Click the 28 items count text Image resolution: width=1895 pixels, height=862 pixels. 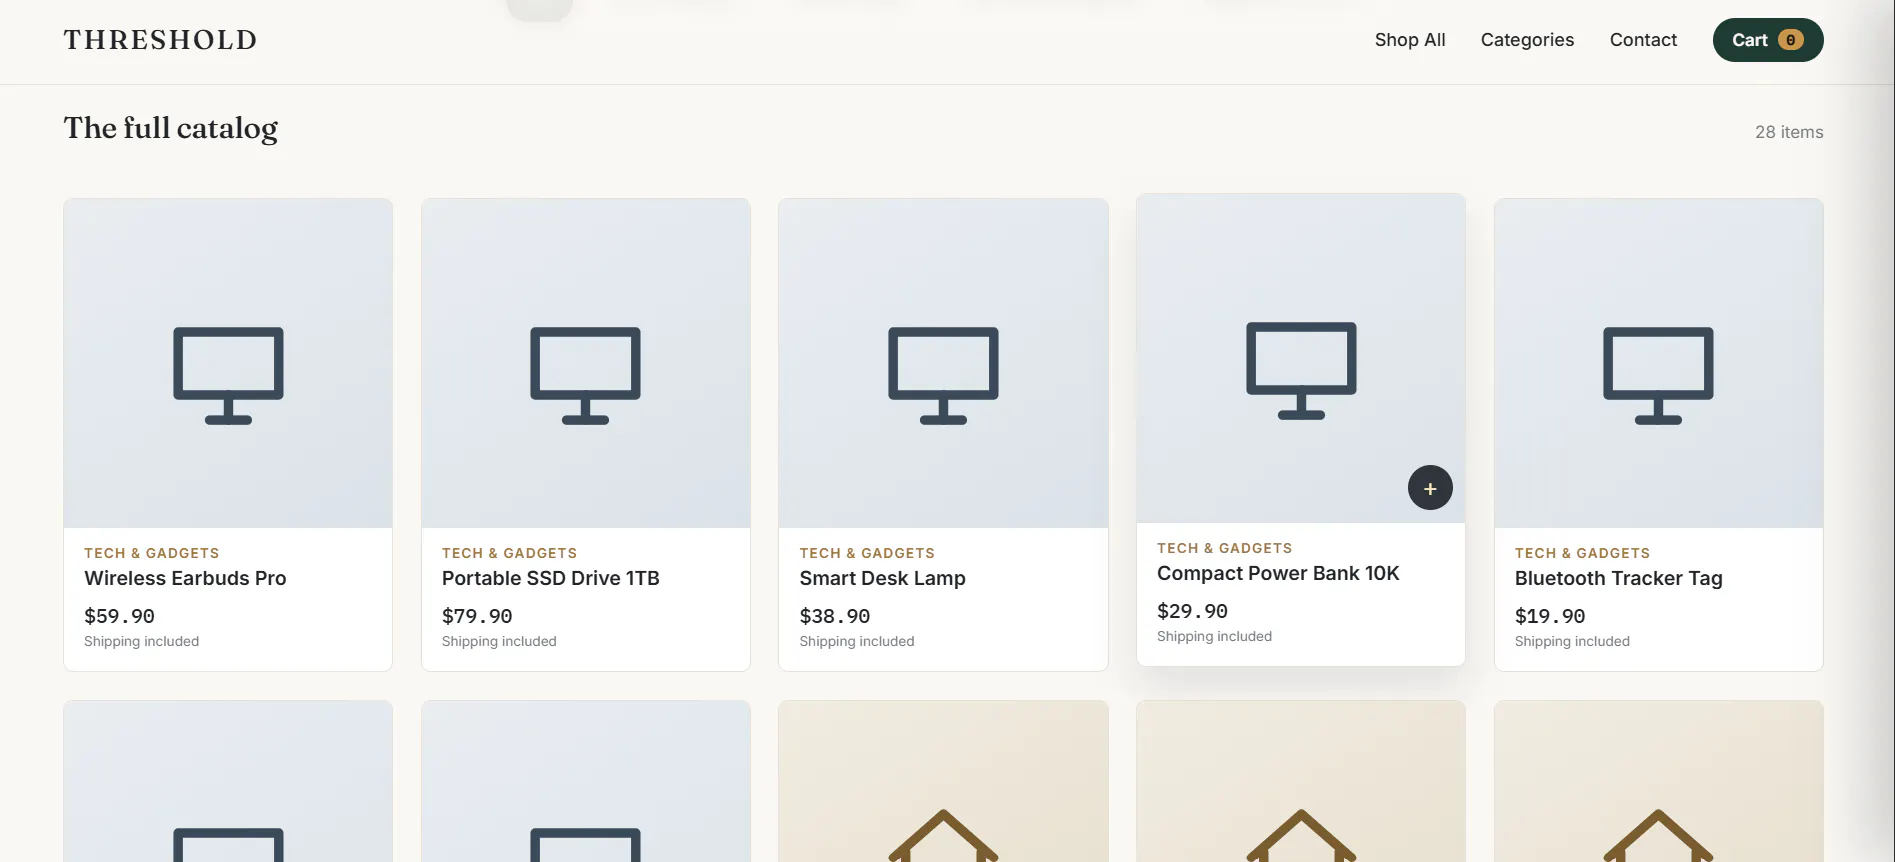point(1789,132)
